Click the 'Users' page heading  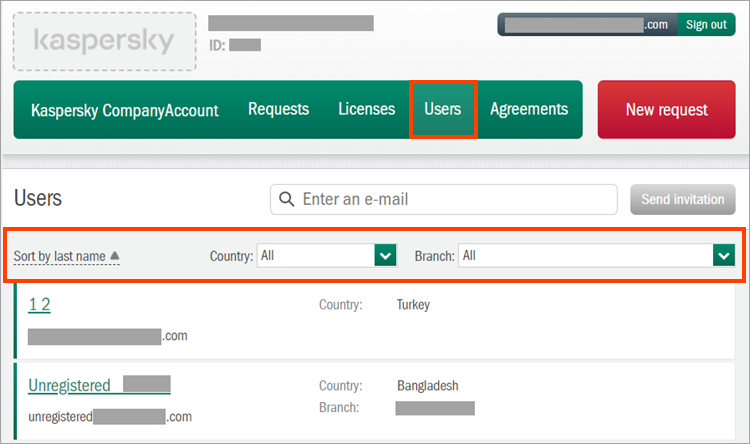coord(38,198)
